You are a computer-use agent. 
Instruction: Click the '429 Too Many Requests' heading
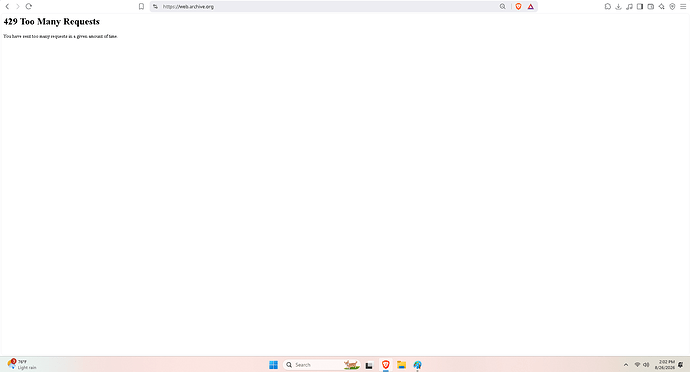coord(51,22)
